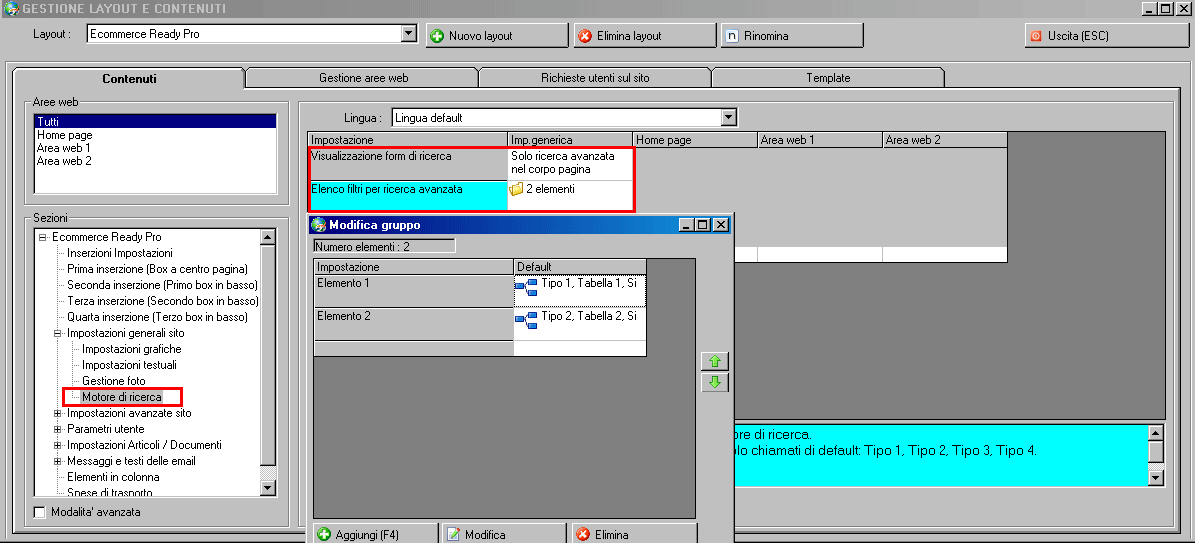
Task: Click Home page column header
Action: coord(695,140)
